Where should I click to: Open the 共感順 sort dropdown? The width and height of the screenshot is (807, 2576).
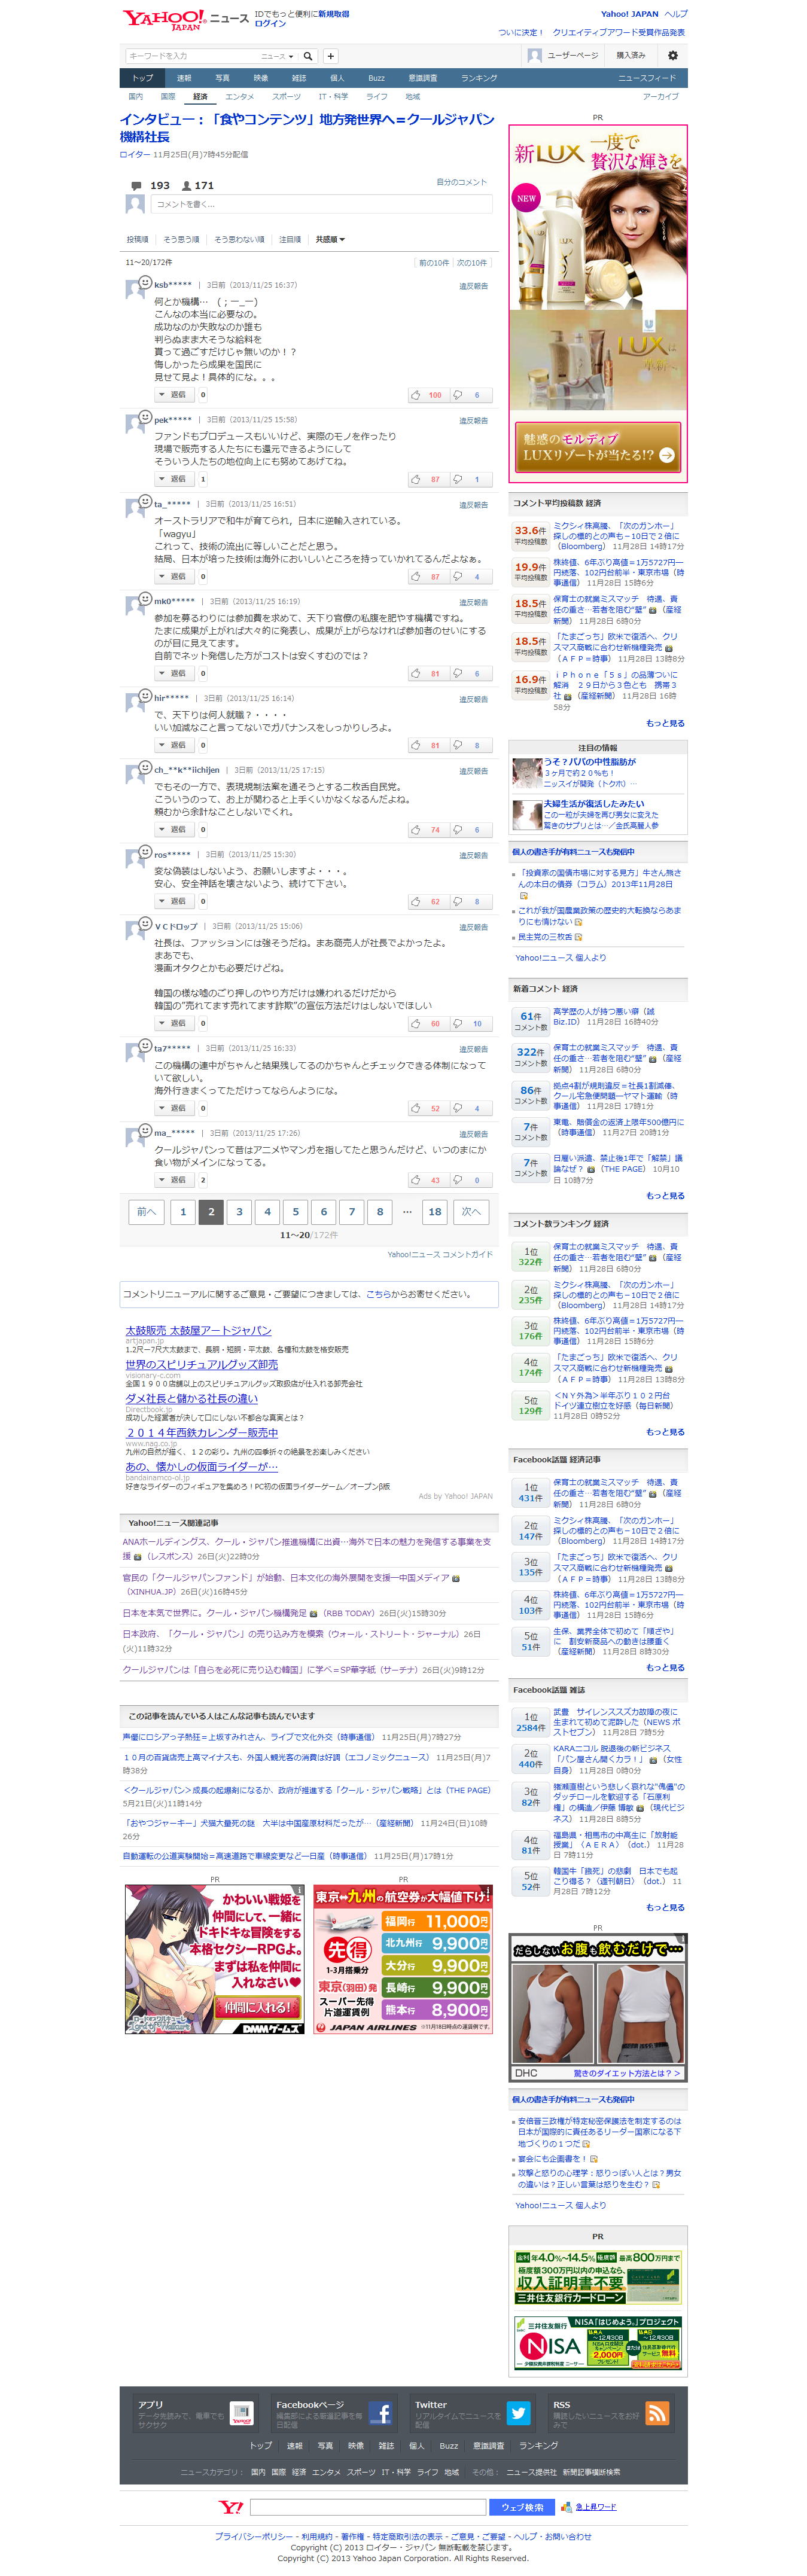pyautogui.click(x=330, y=239)
